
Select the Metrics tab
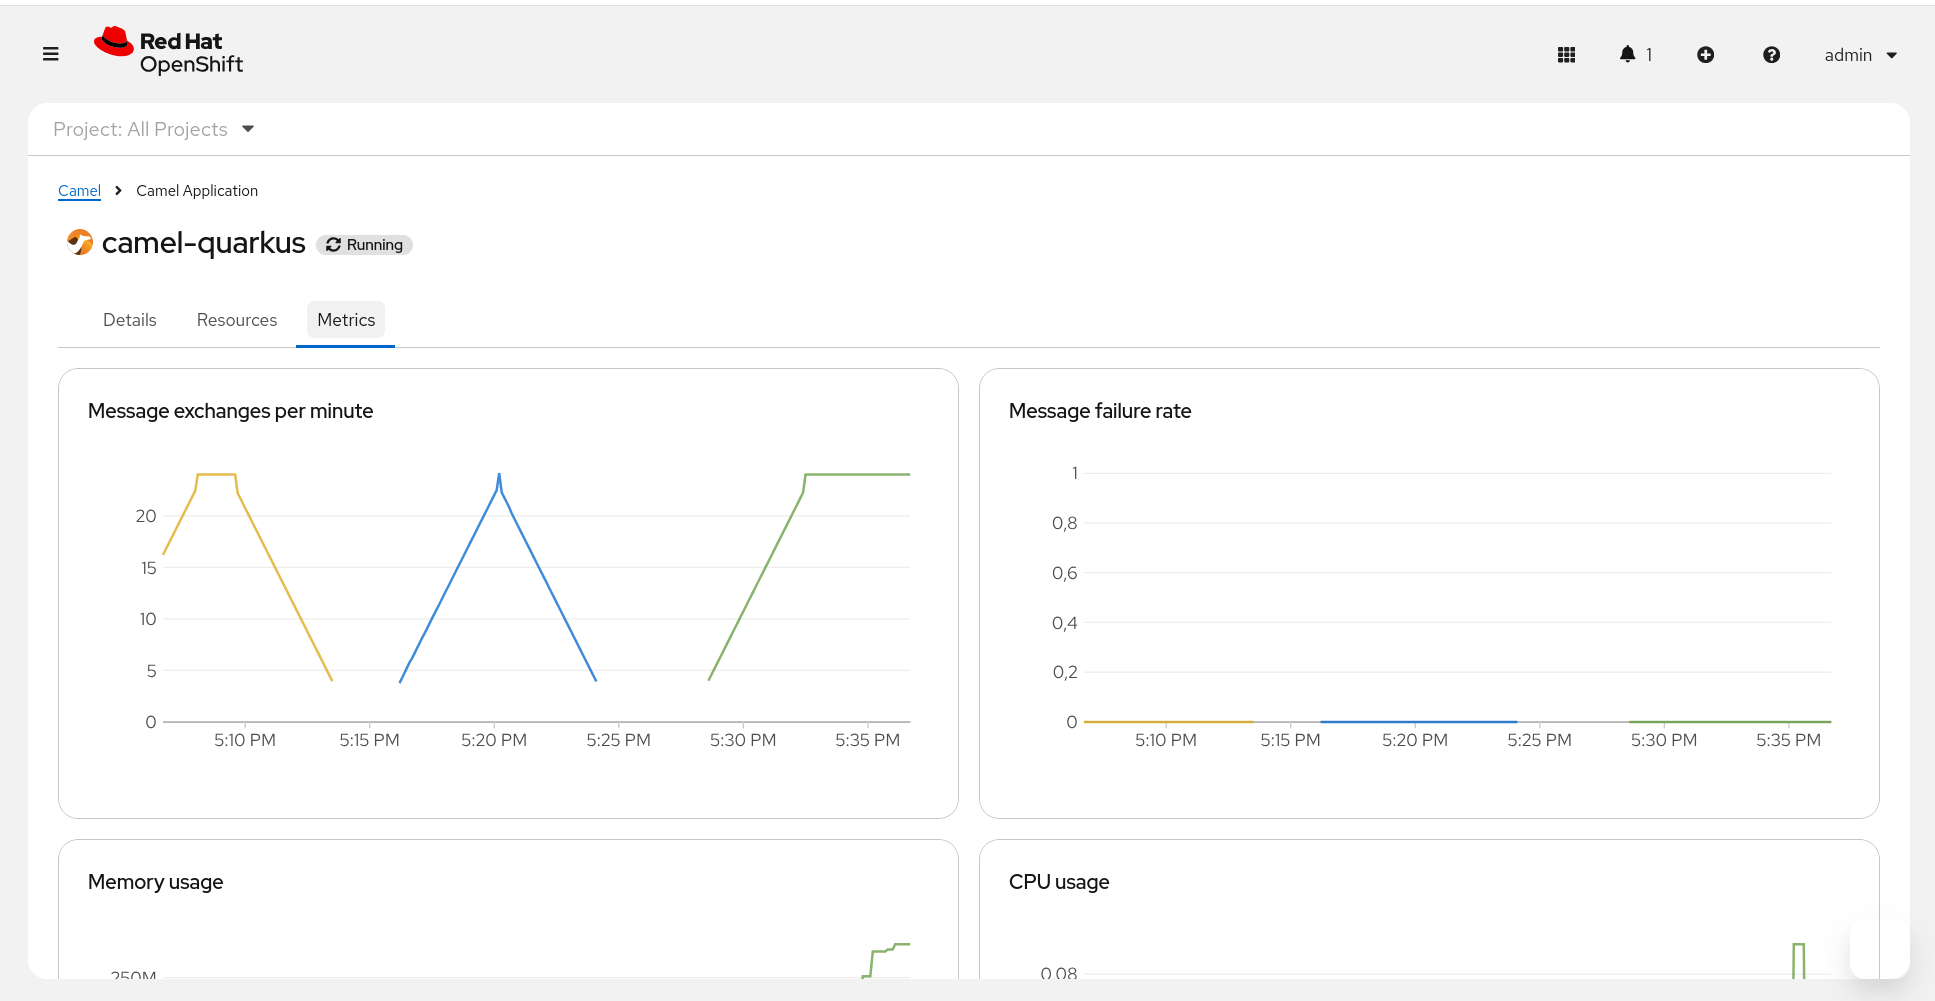(346, 320)
